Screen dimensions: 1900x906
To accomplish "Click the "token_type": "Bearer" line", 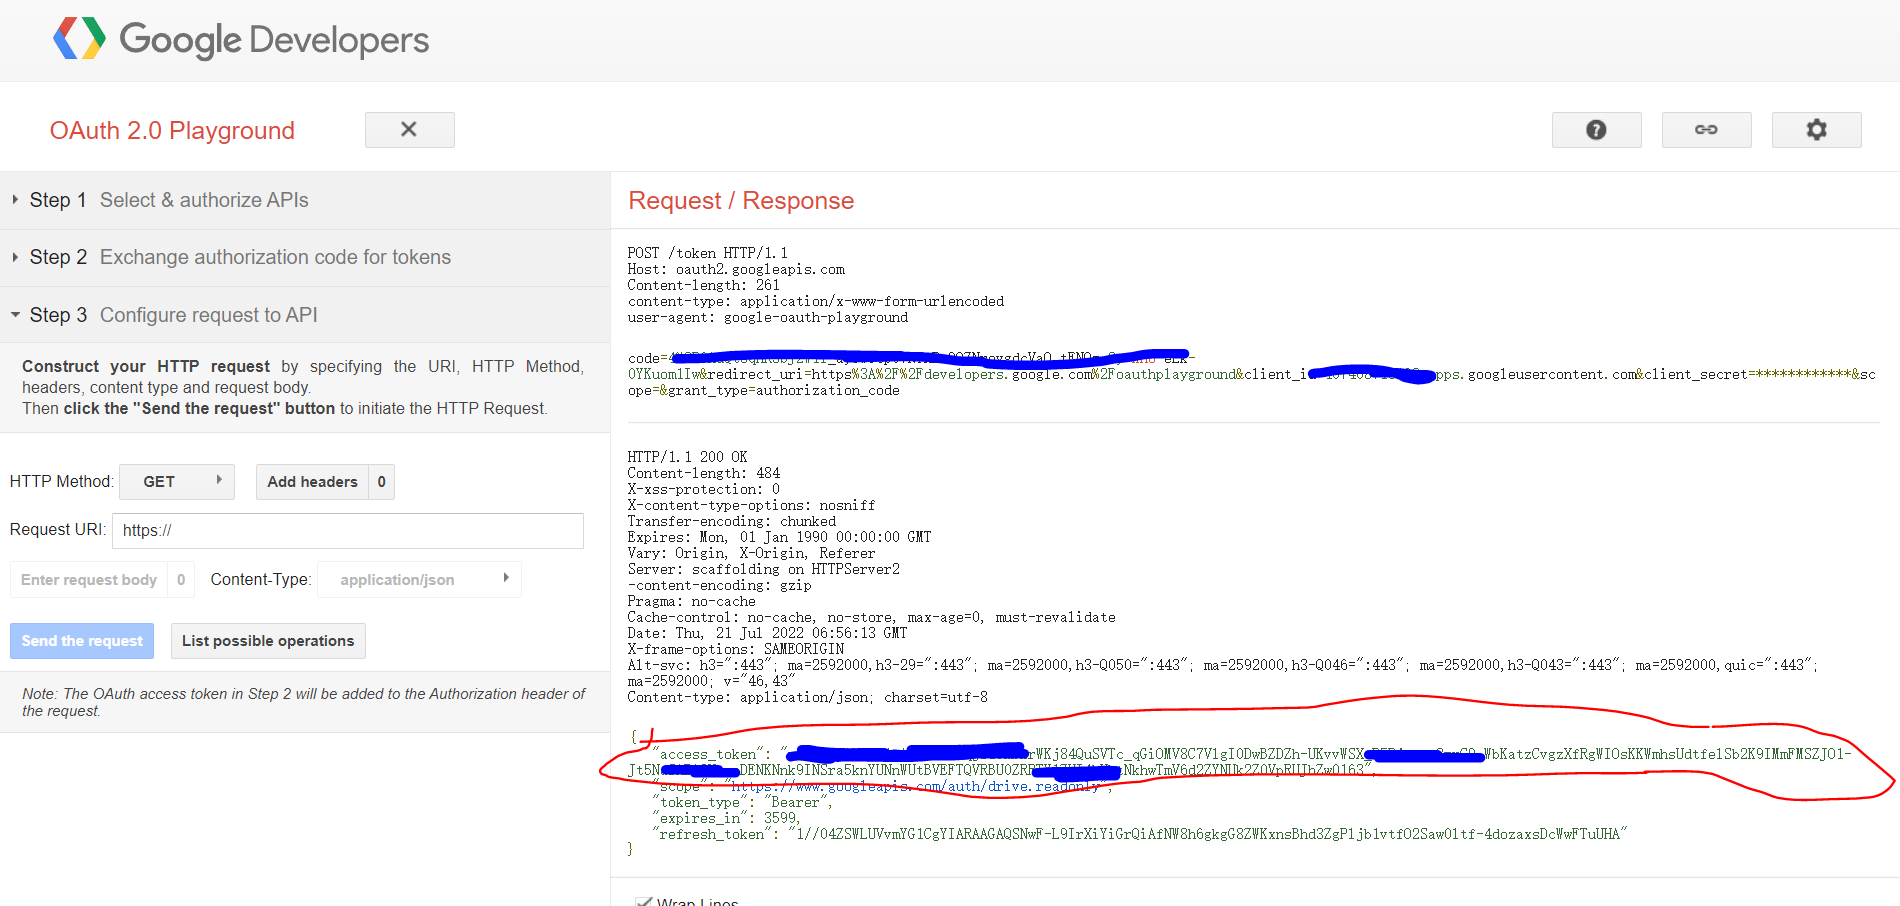I will coord(742,802).
